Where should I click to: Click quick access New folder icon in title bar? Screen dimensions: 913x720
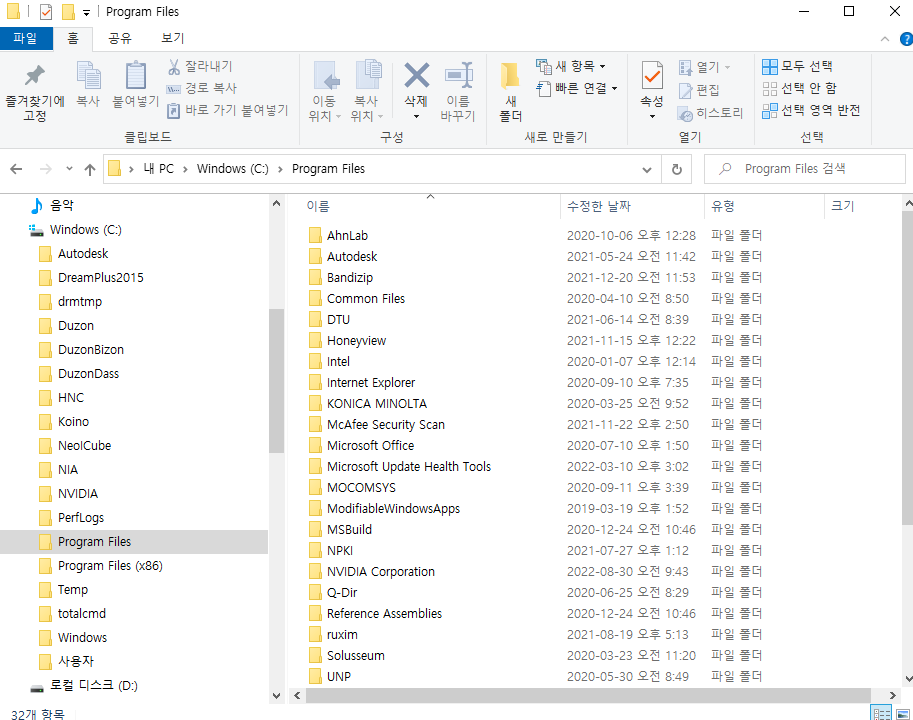68,12
